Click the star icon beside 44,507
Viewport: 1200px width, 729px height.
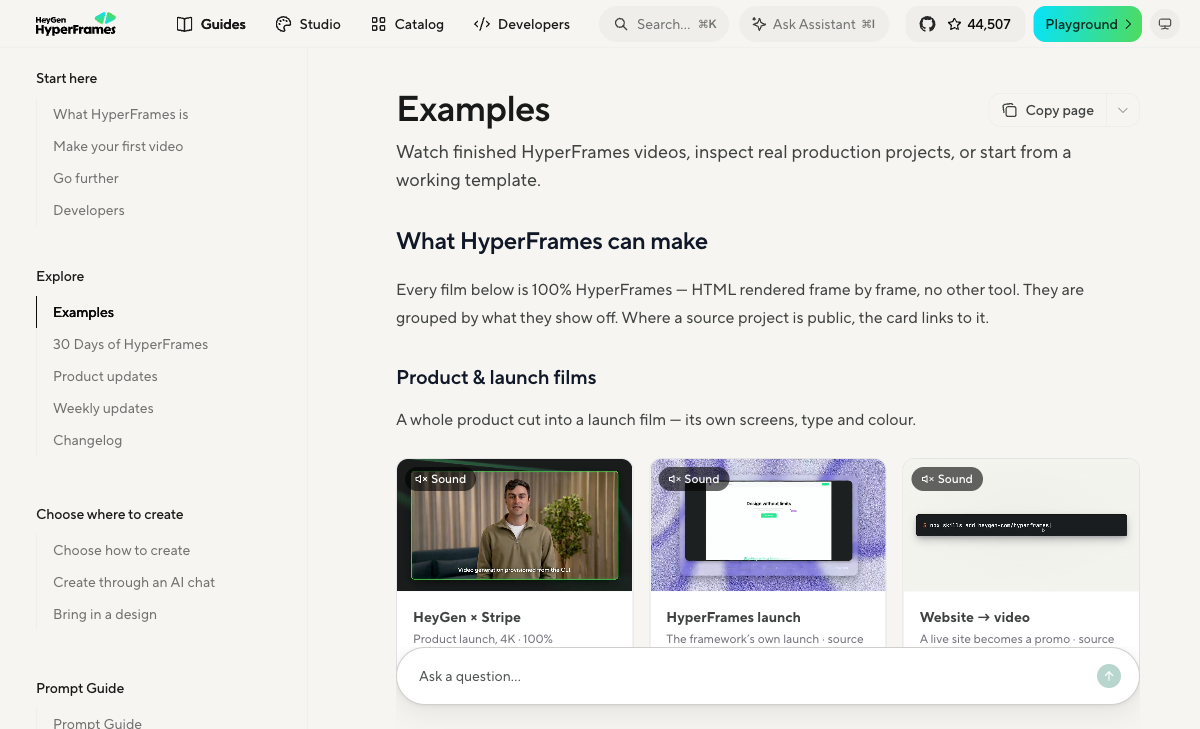pyautogui.click(x=954, y=24)
